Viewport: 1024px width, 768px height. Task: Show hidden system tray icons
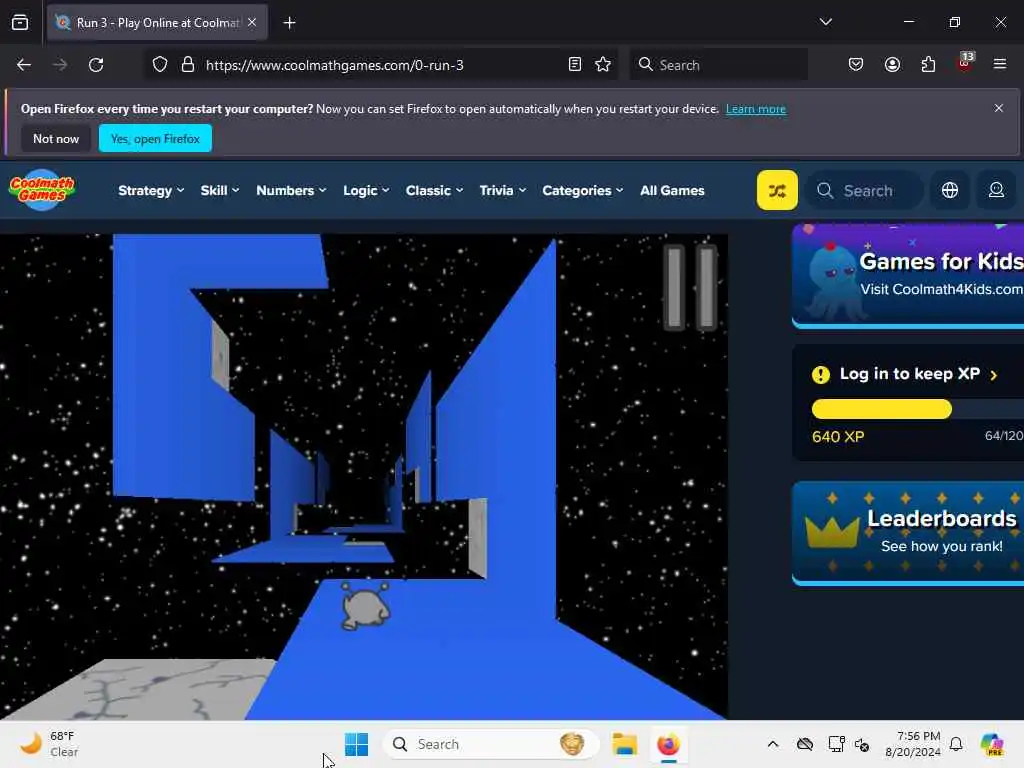(x=773, y=744)
